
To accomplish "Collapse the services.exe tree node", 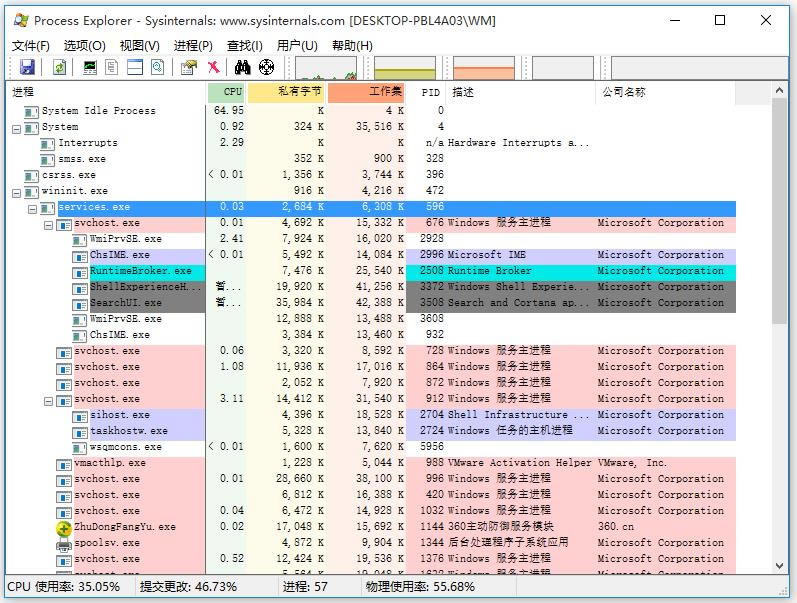I will (x=33, y=209).
